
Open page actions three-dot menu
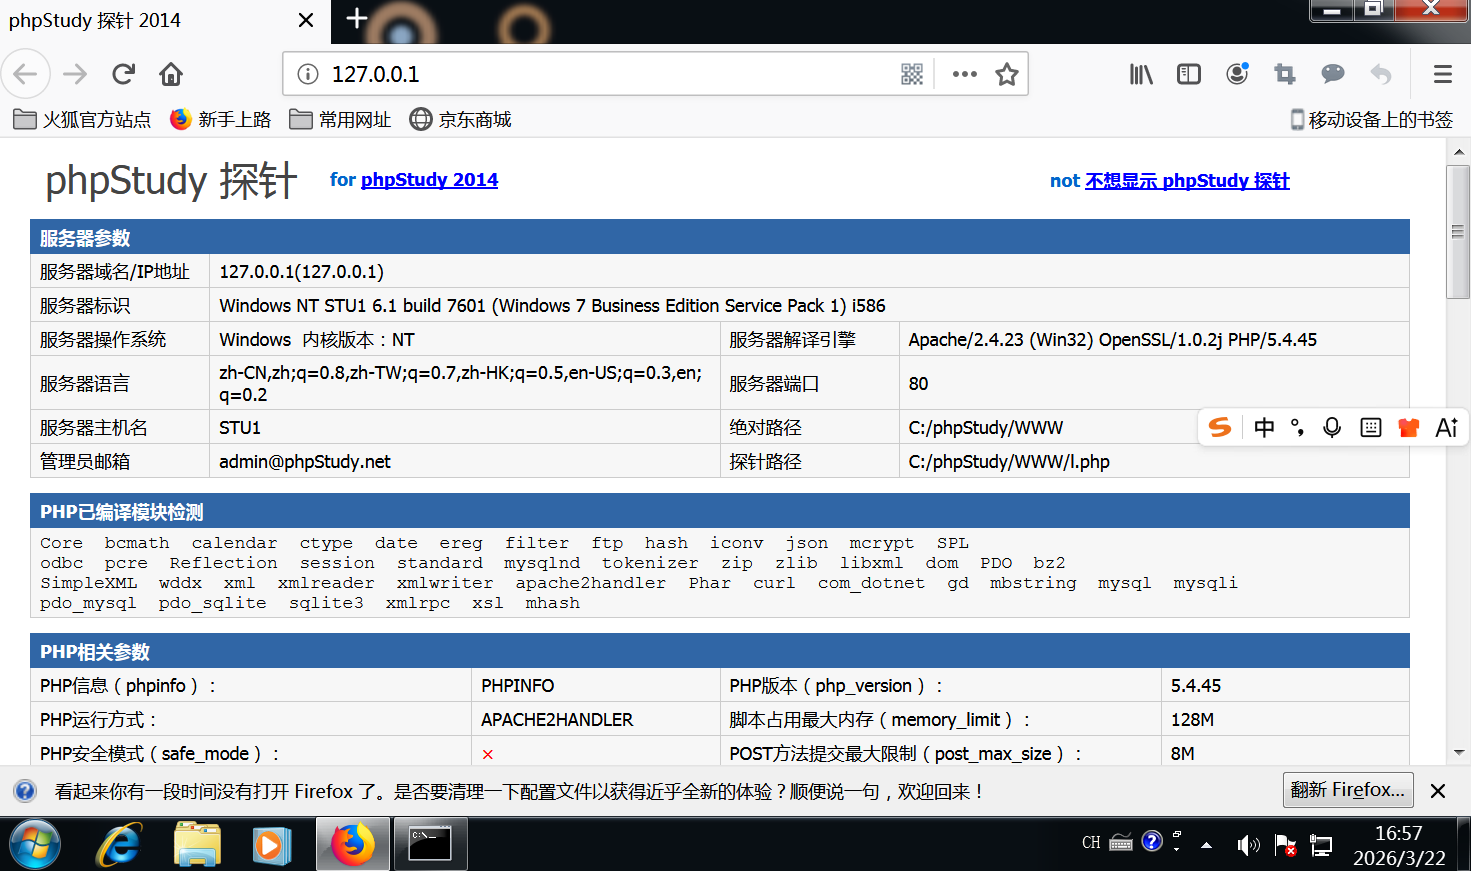965,74
